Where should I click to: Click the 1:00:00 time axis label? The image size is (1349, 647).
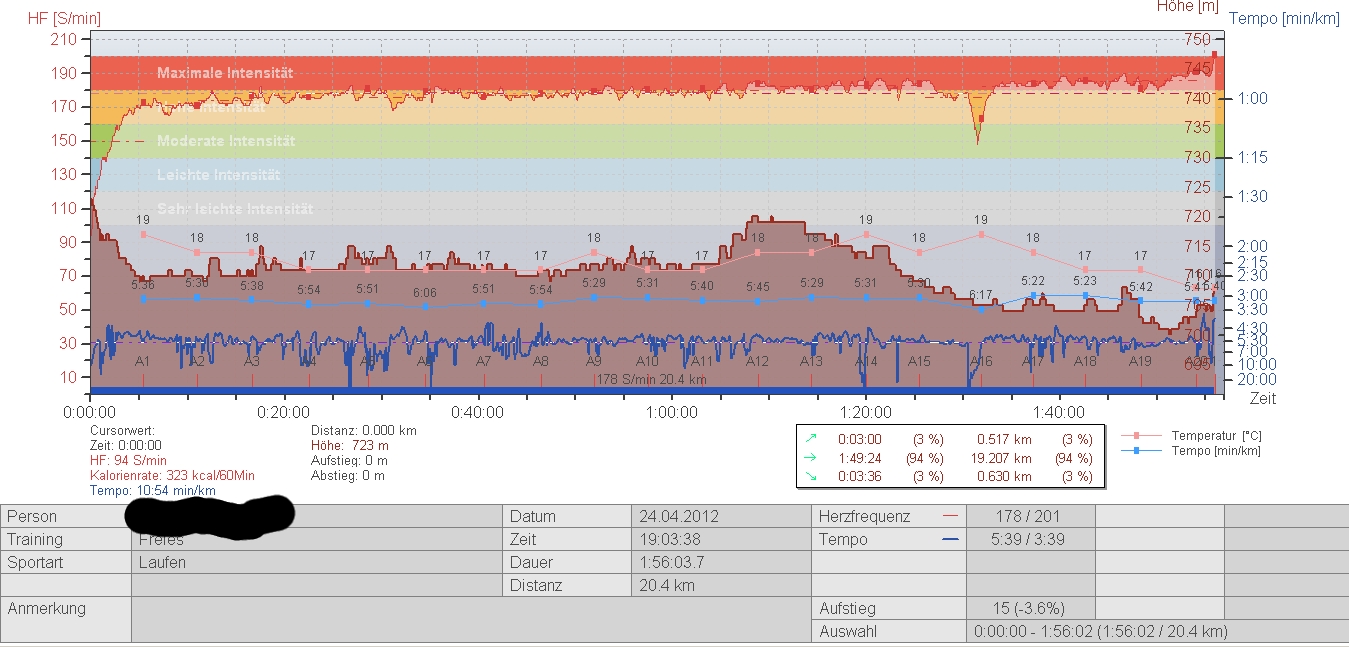click(x=672, y=412)
